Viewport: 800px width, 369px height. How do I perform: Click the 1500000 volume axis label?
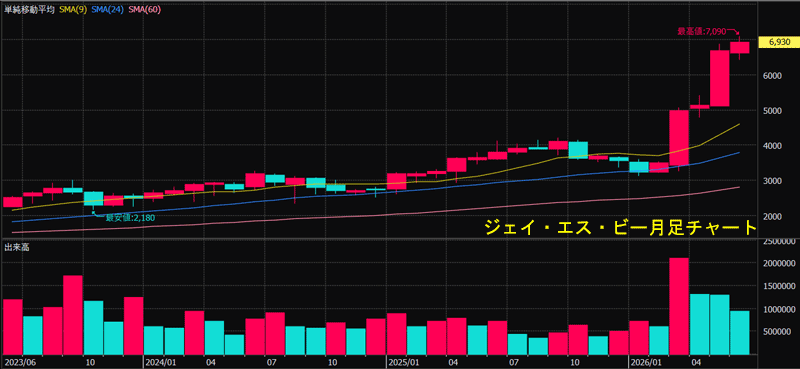(x=778, y=286)
